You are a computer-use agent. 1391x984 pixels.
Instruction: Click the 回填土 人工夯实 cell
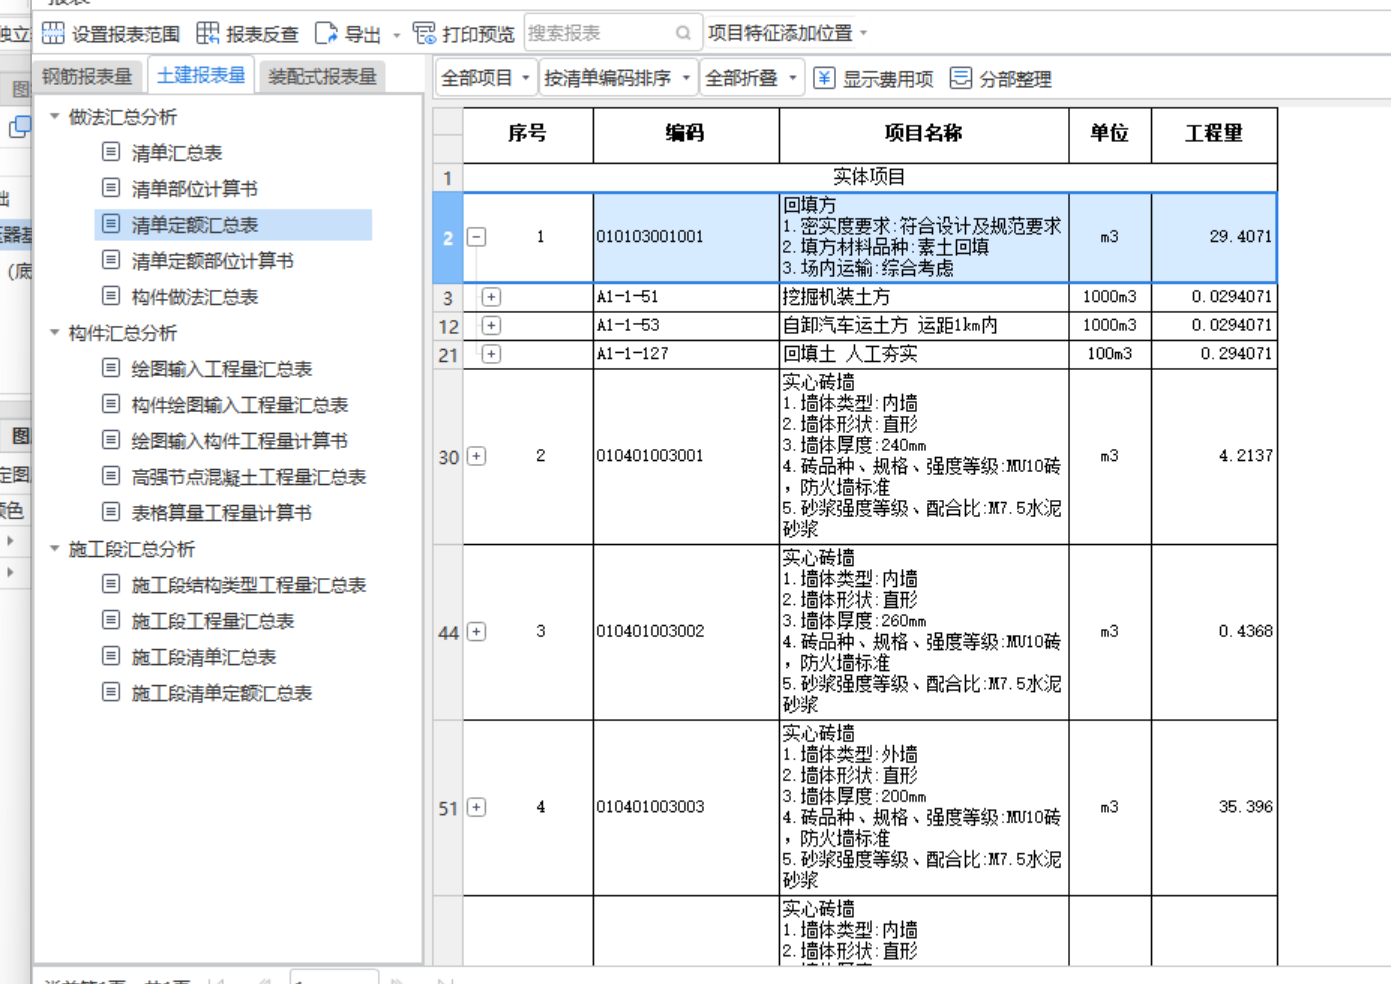pyautogui.click(x=924, y=354)
